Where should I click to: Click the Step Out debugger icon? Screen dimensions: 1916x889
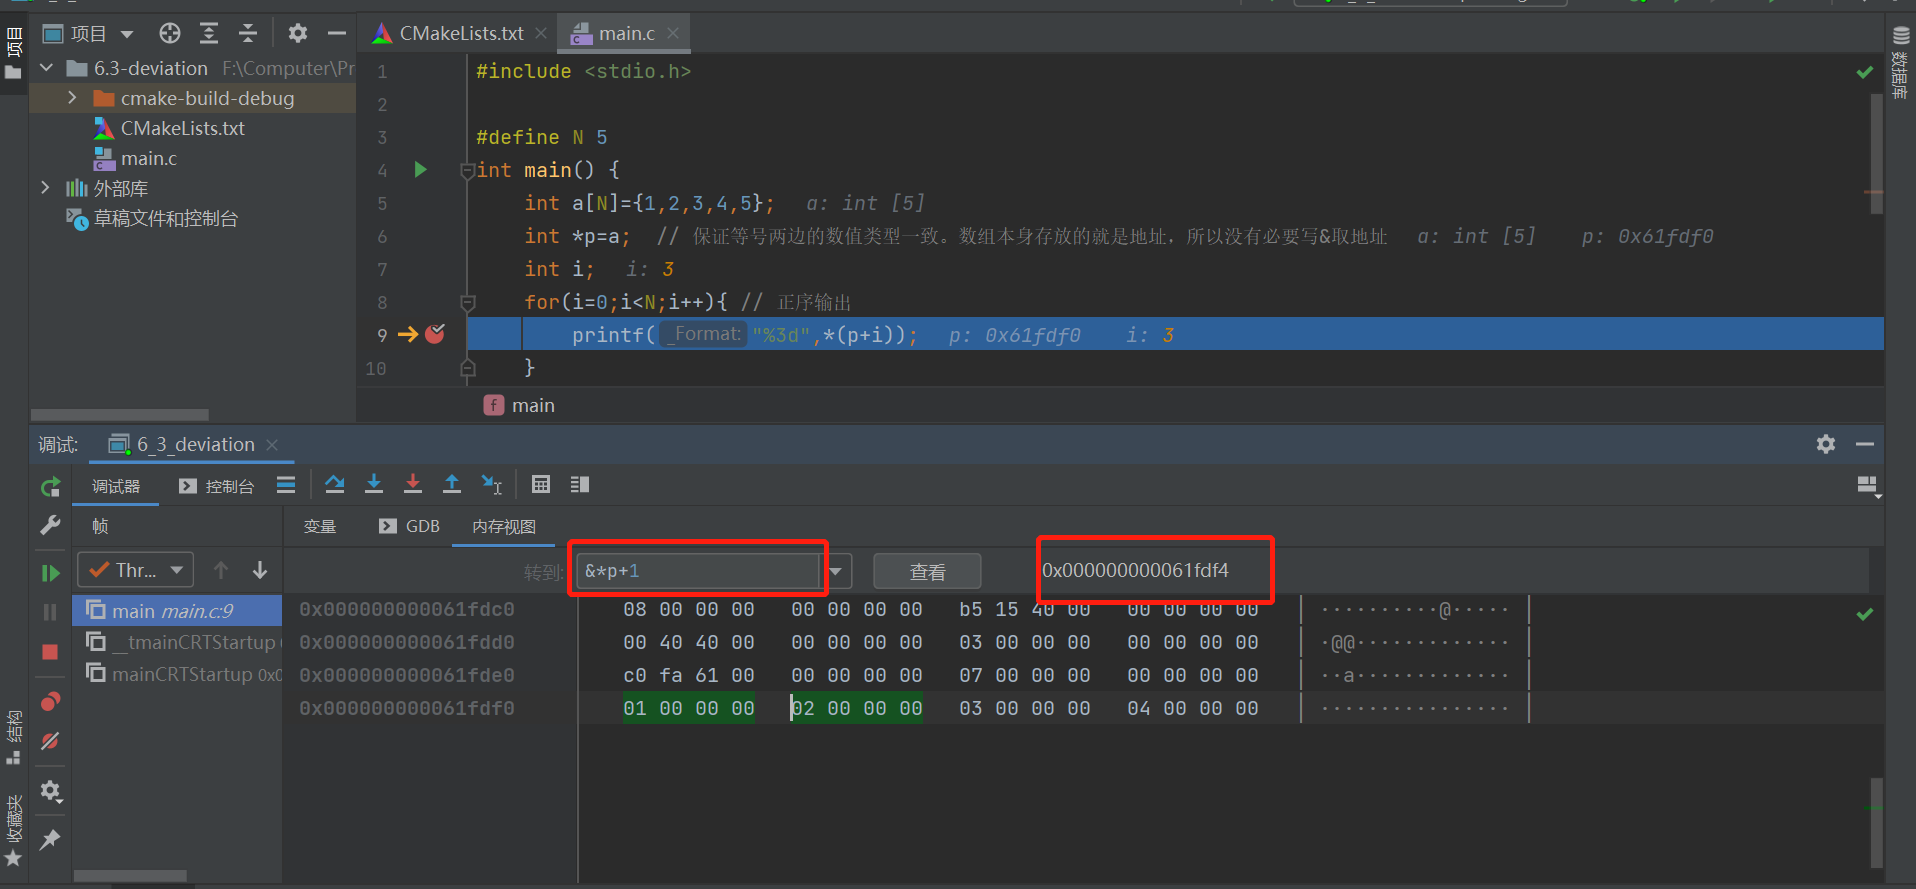[452, 485]
